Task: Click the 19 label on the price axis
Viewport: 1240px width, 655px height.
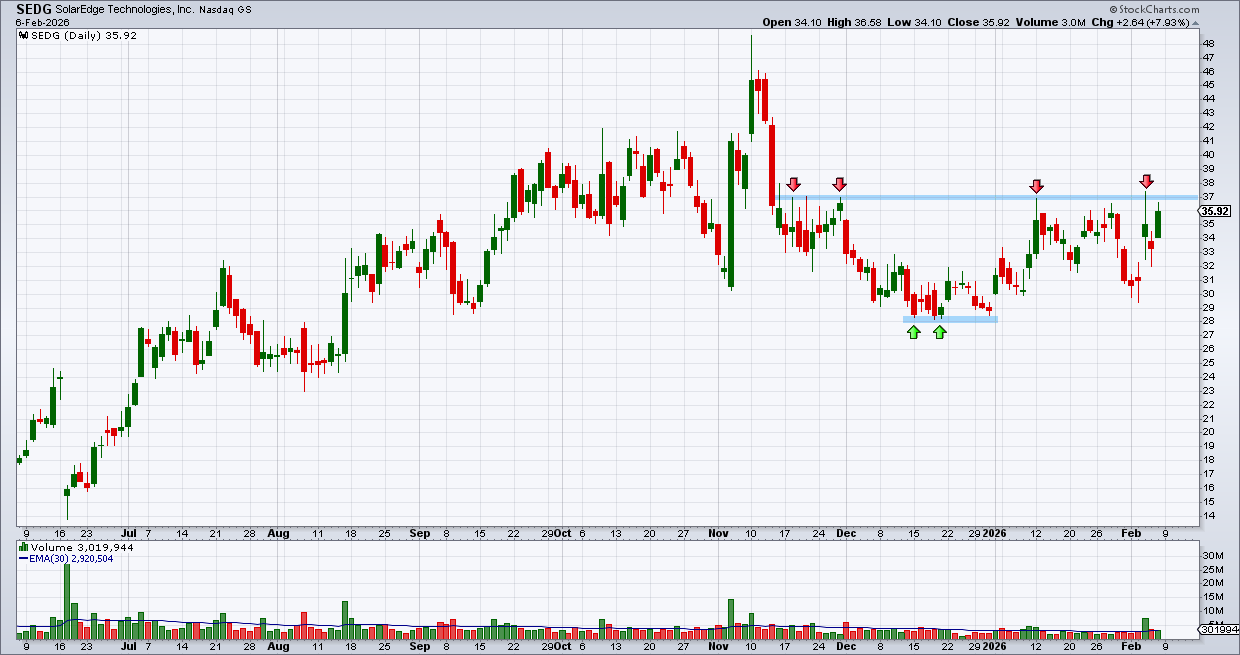Action: [1209, 446]
